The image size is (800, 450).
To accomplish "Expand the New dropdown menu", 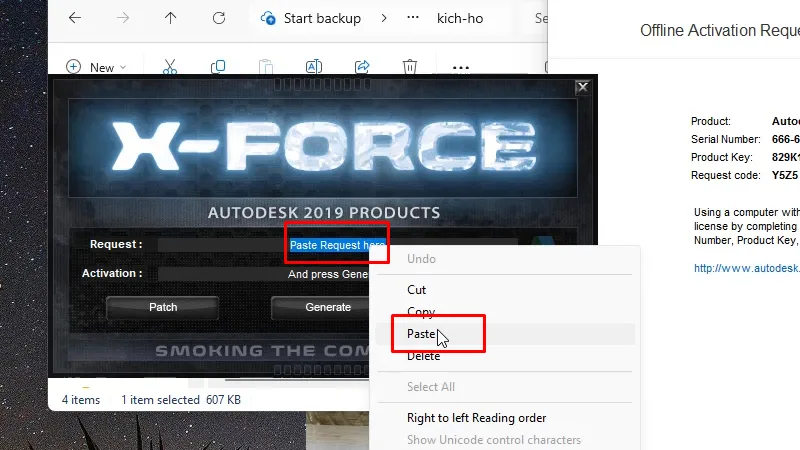I will pos(97,67).
